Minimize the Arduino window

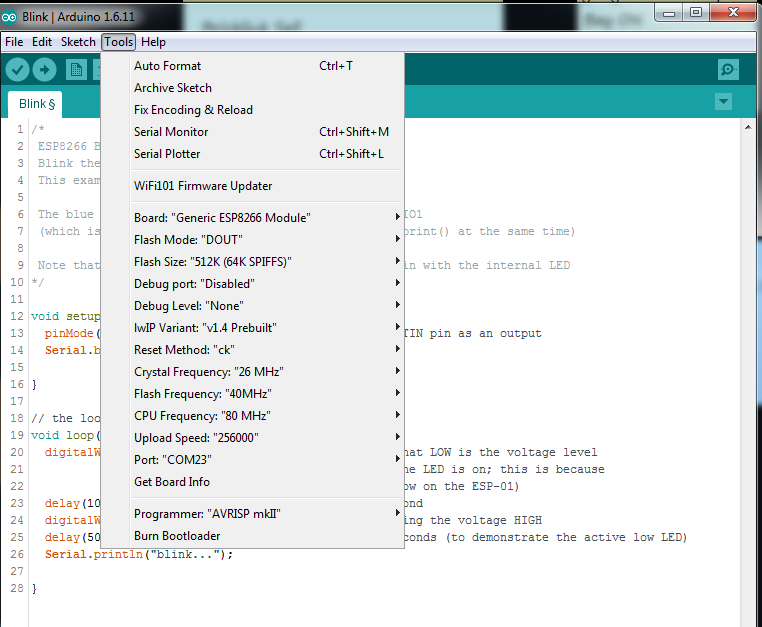(x=669, y=13)
